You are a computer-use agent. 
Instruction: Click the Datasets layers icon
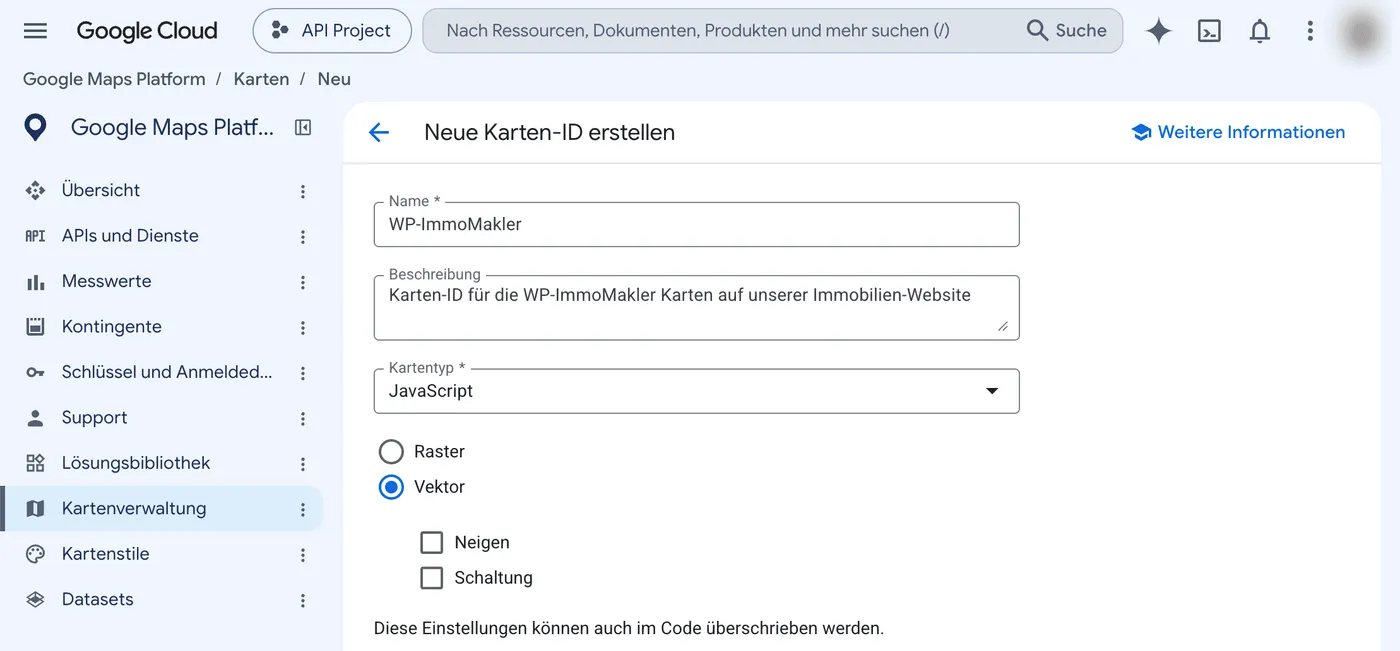35,600
